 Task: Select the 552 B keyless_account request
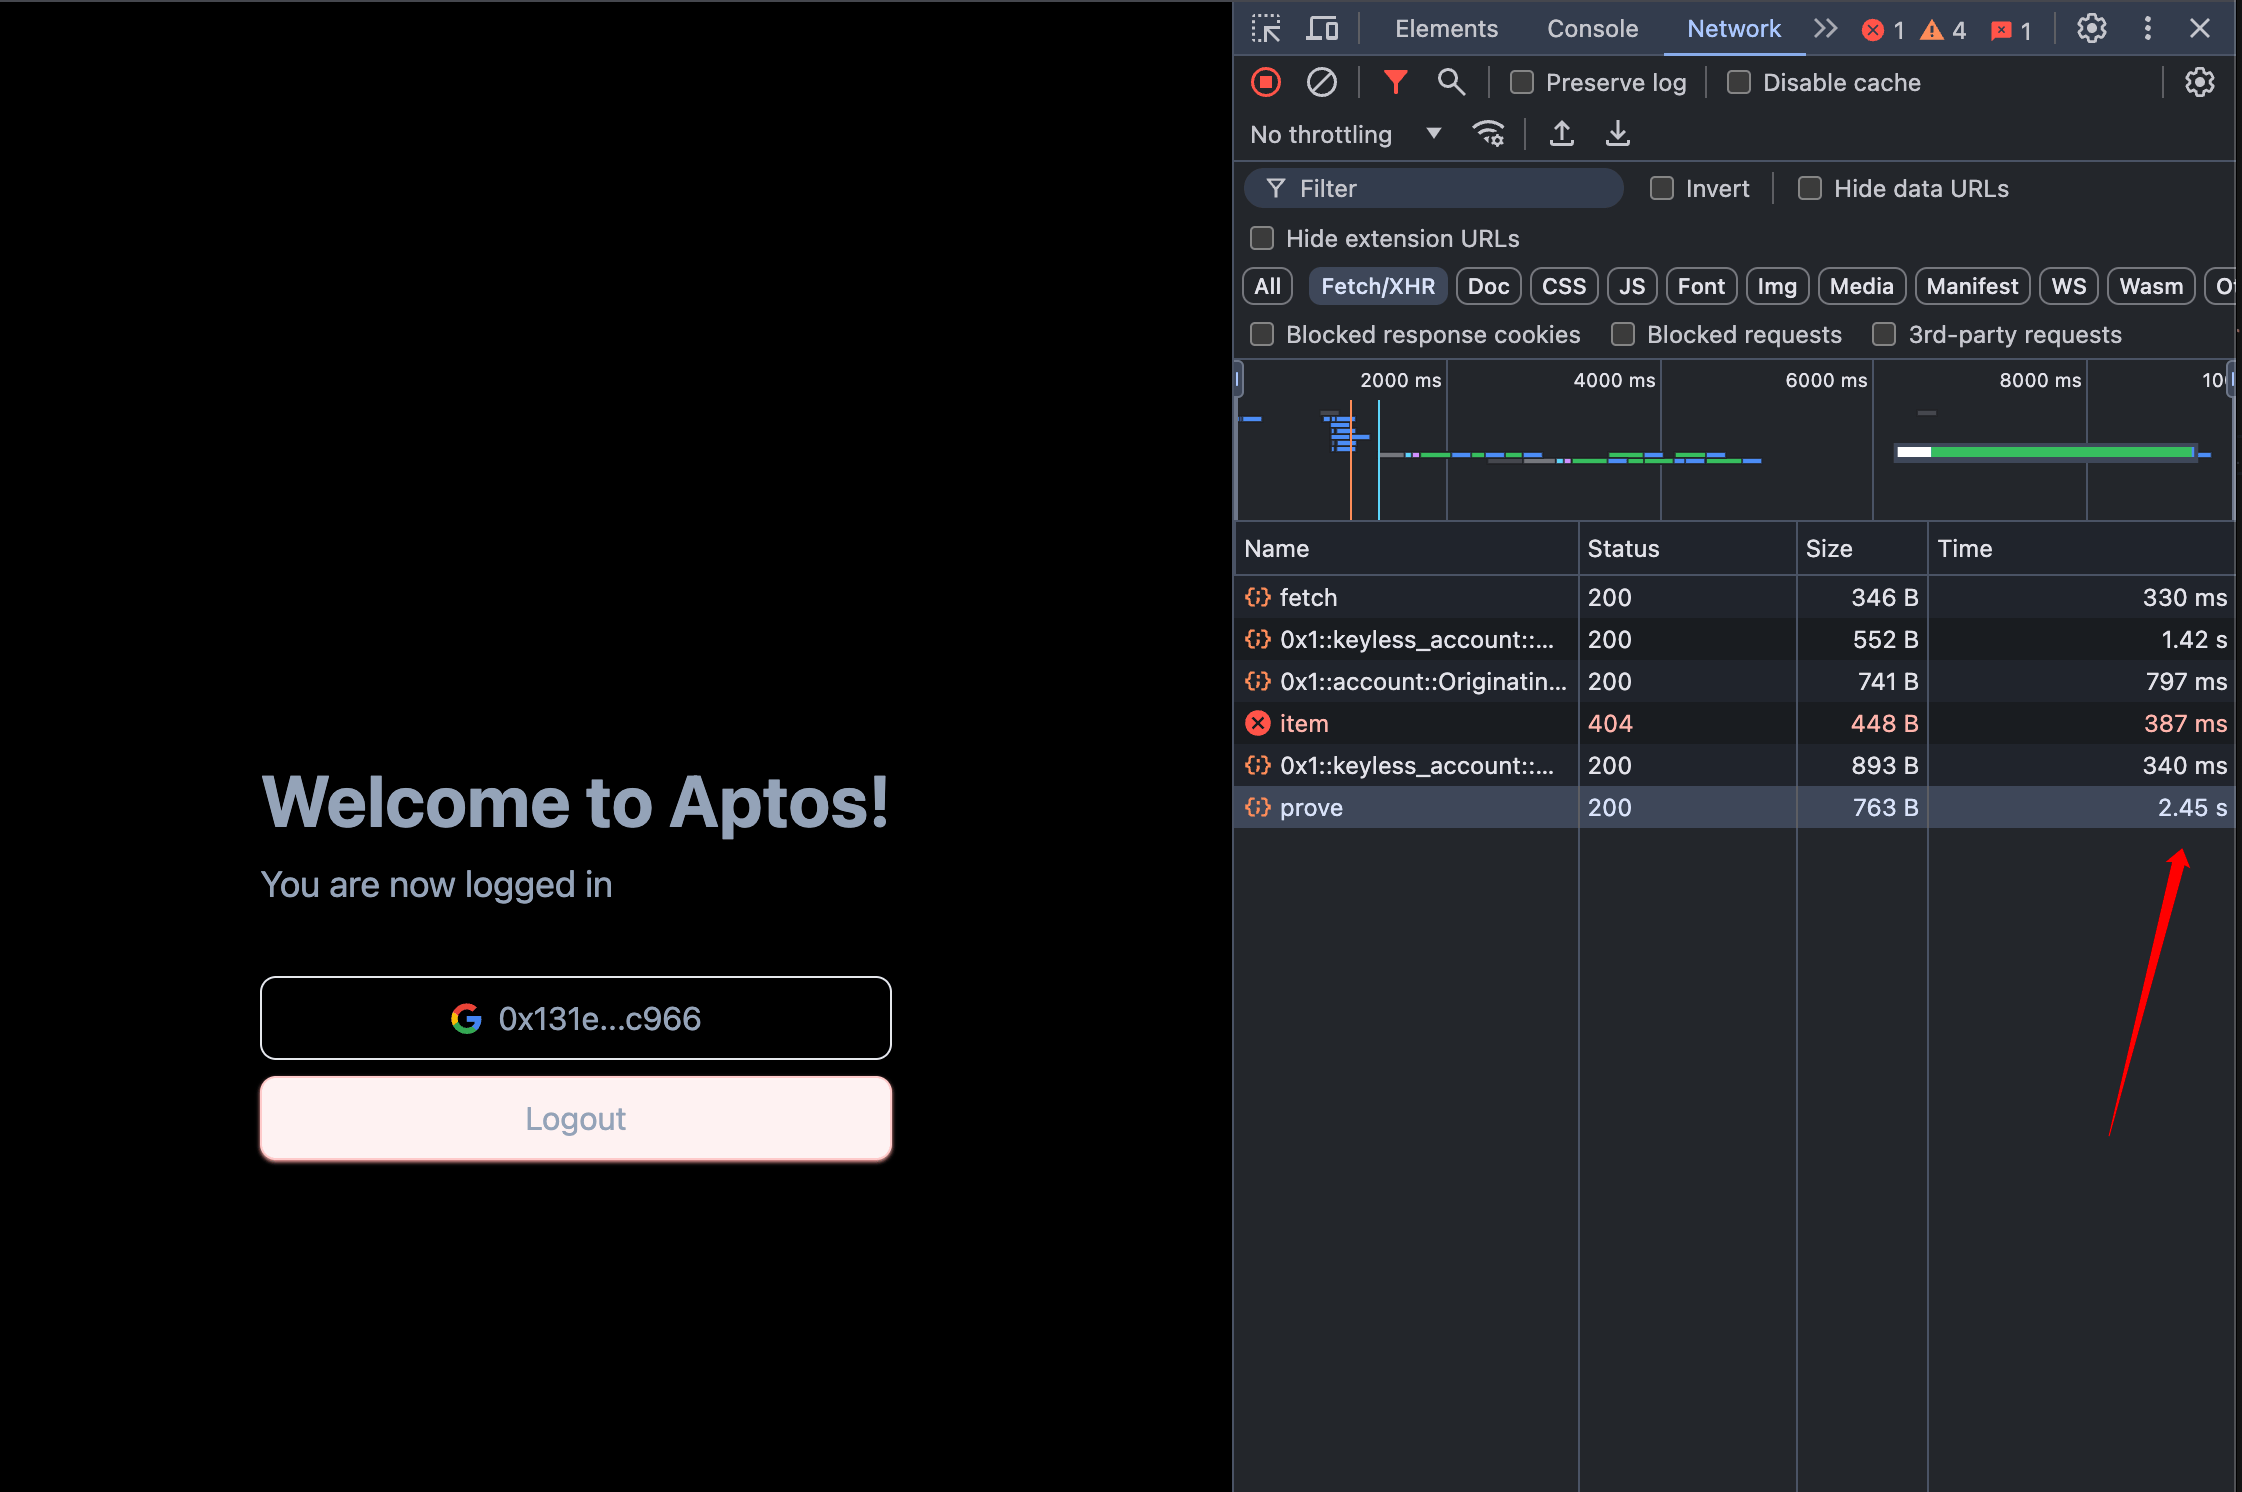pos(1734,639)
